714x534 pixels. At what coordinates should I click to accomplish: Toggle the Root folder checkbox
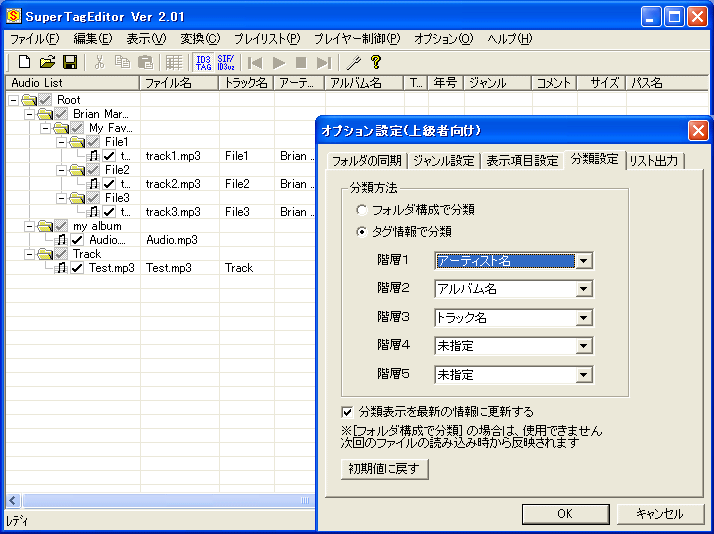pos(45,100)
